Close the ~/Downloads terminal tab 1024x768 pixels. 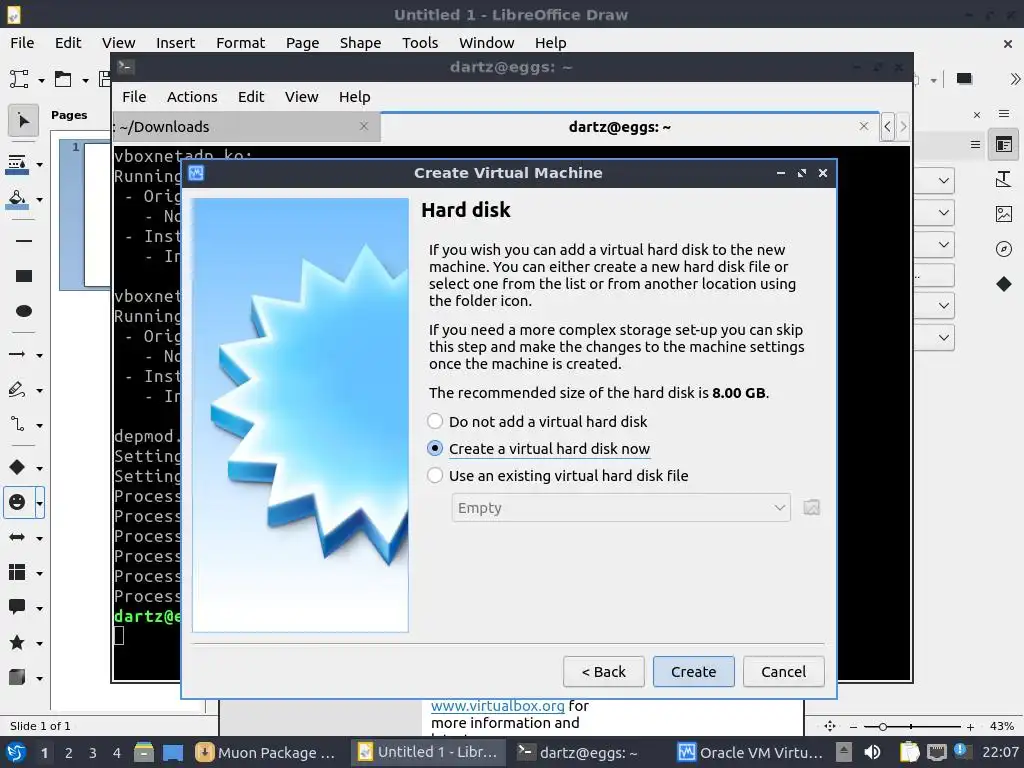coord(364,126)
